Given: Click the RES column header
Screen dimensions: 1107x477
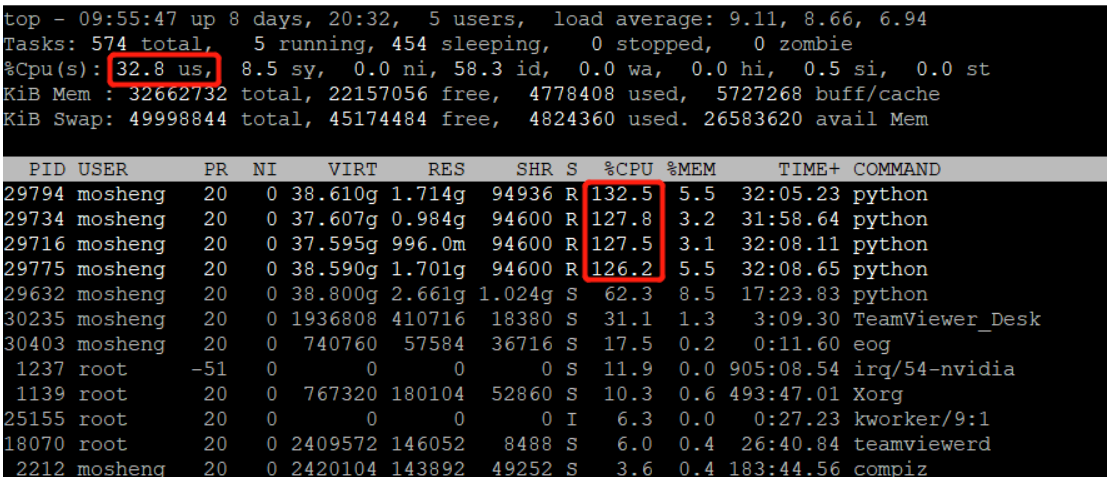Looking at the screenshot, I should pos(447,169).
